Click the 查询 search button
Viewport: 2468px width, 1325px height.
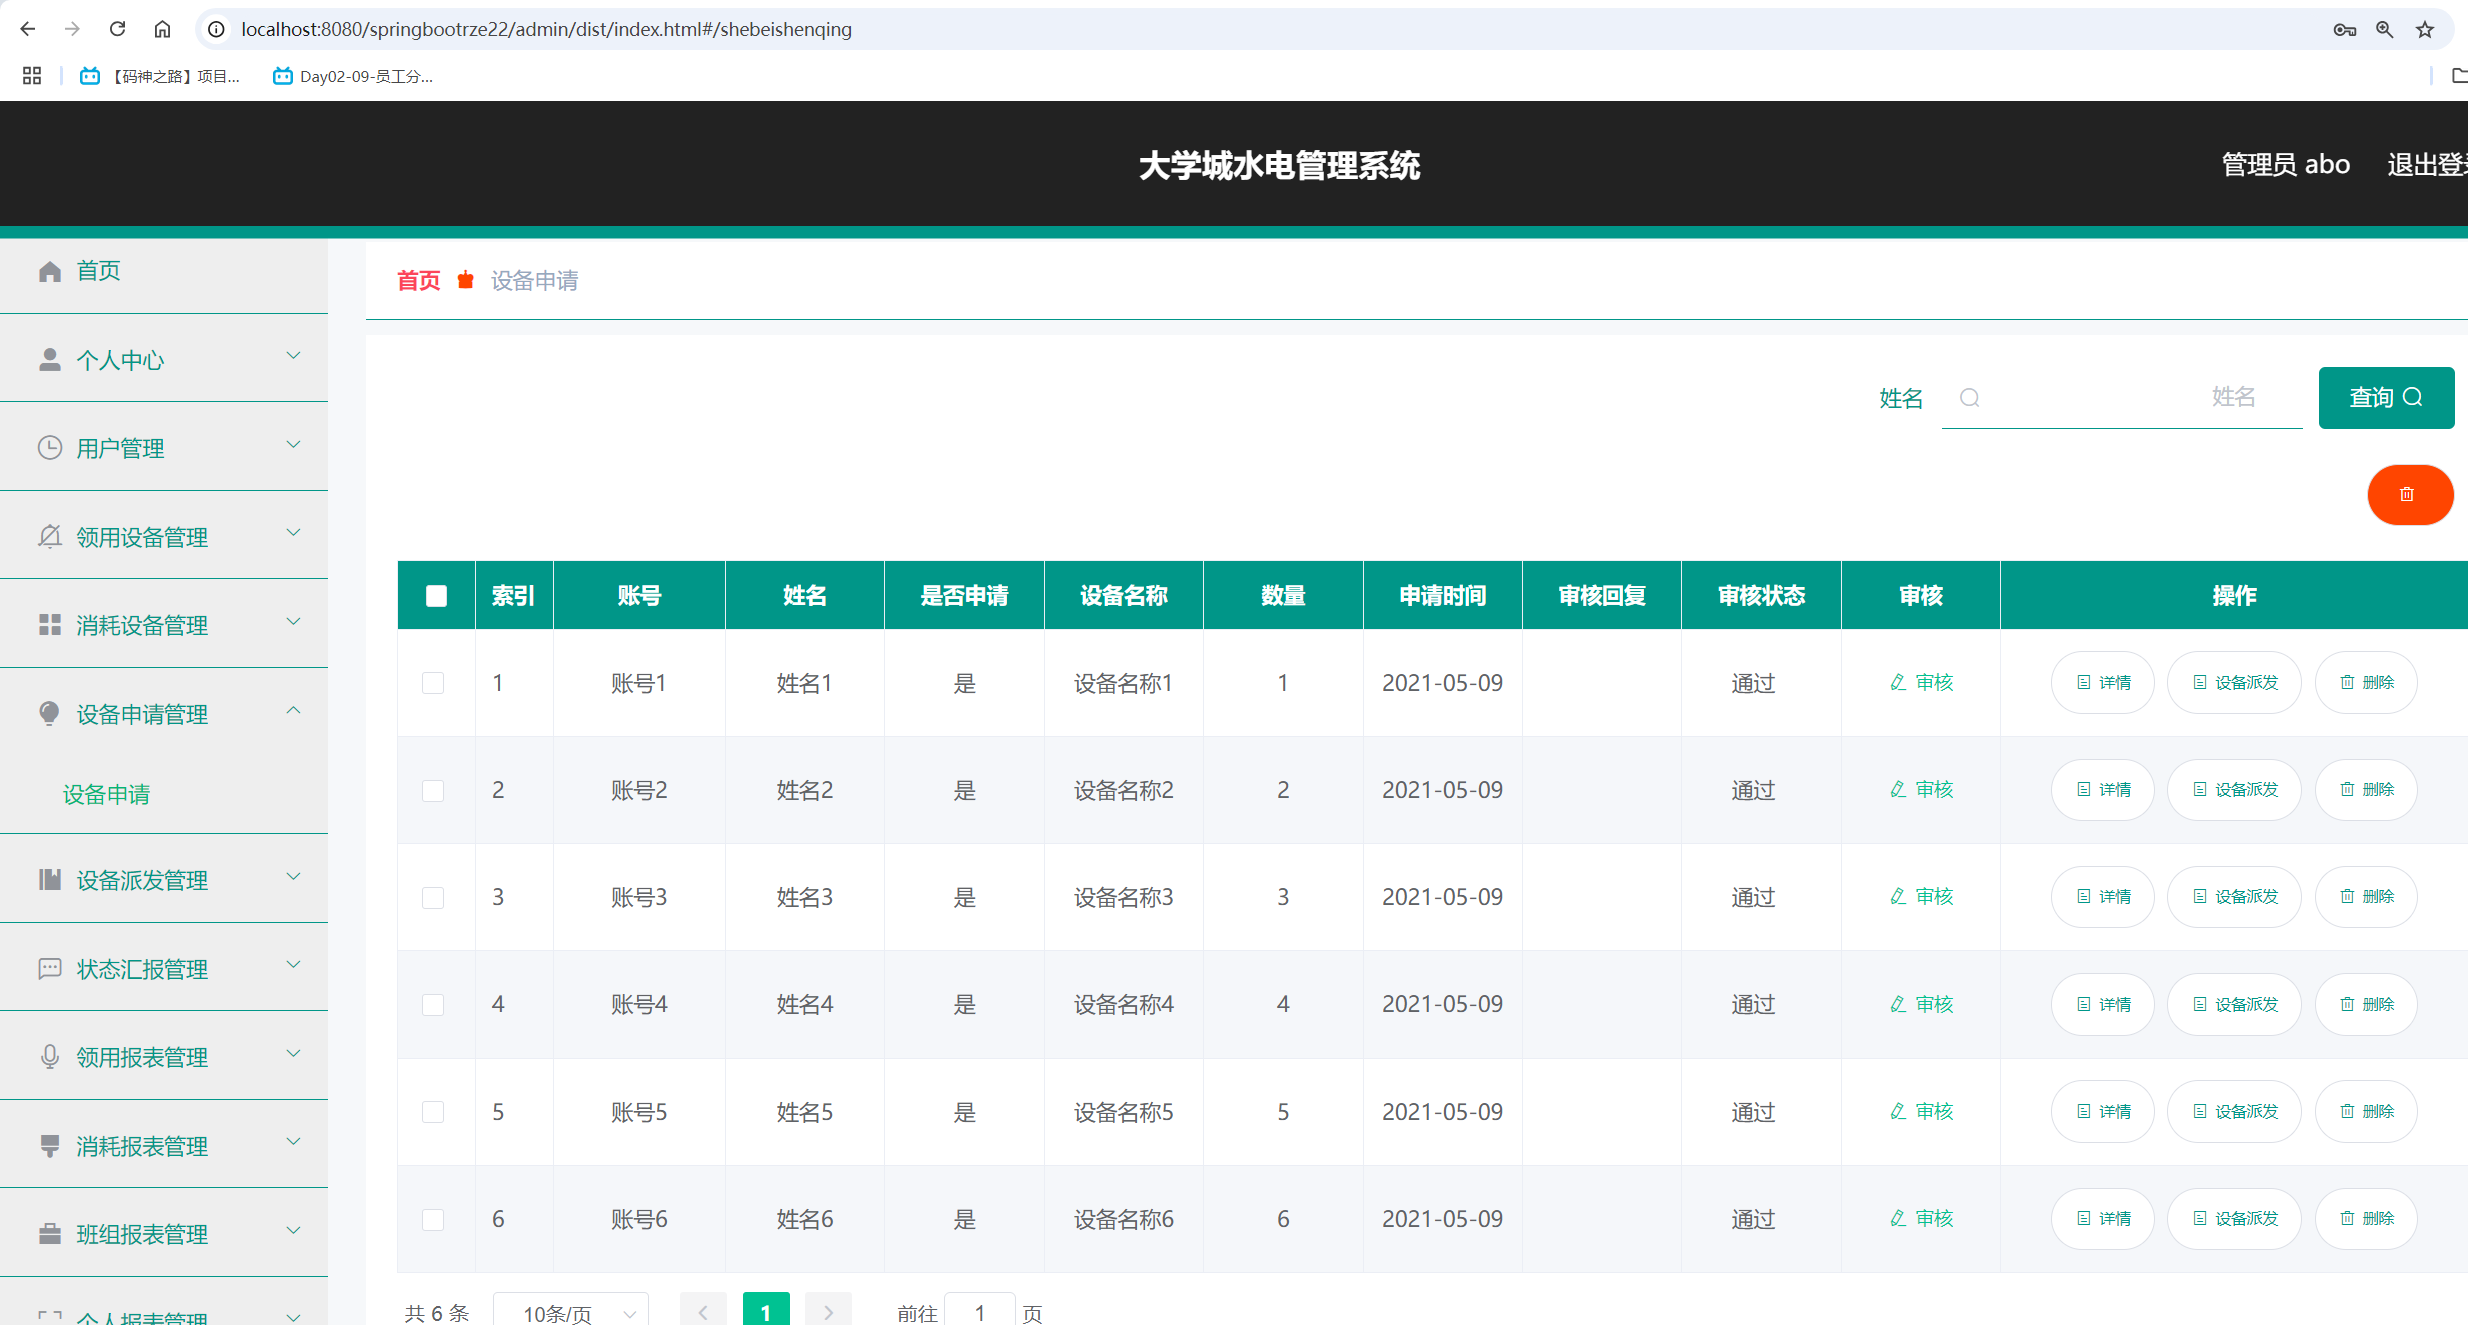point(2386,397)
